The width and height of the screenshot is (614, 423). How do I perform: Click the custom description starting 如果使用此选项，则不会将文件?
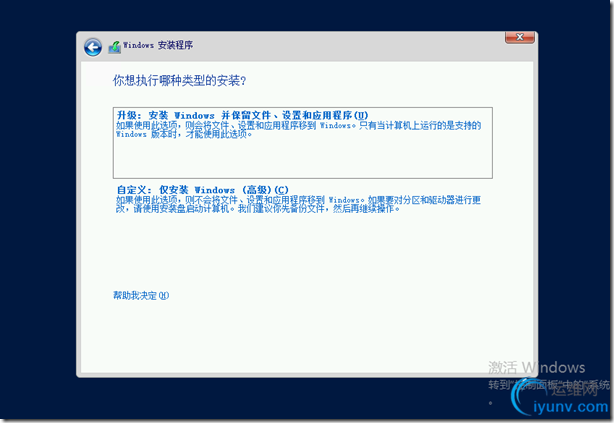click(x=298, y=204)
